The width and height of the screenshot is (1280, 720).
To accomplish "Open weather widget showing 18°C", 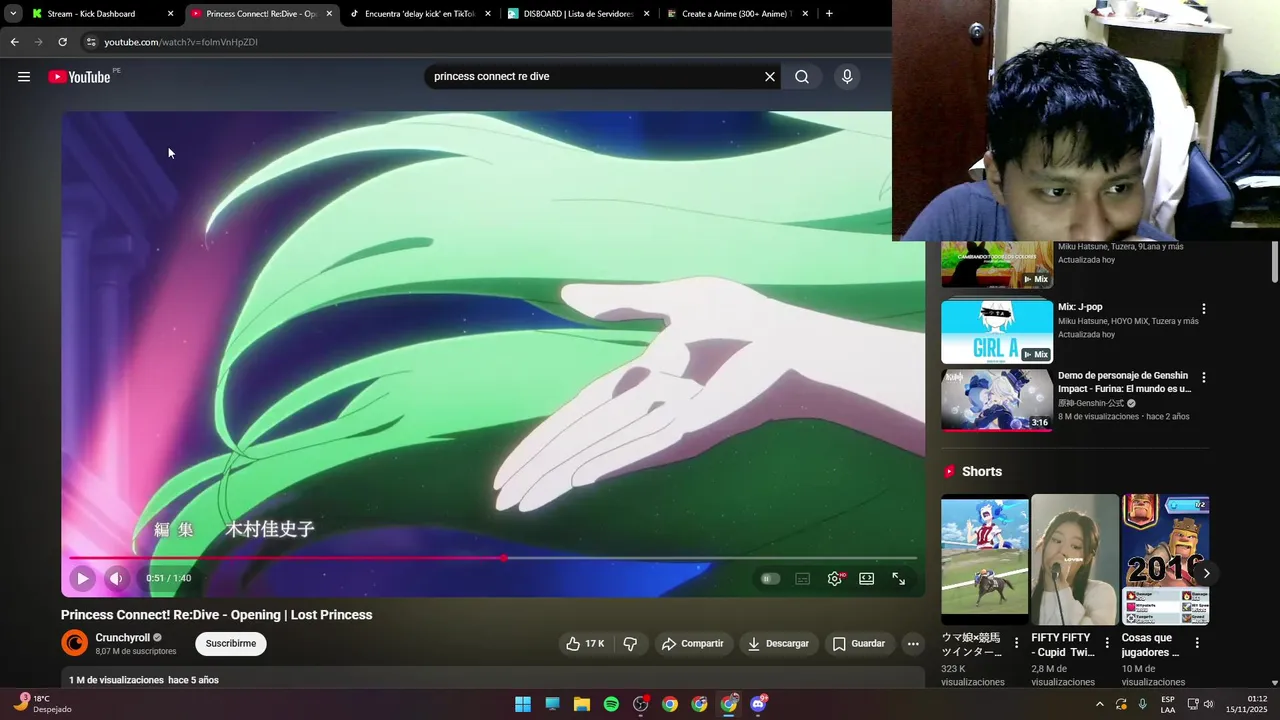I will click(42, 704).
